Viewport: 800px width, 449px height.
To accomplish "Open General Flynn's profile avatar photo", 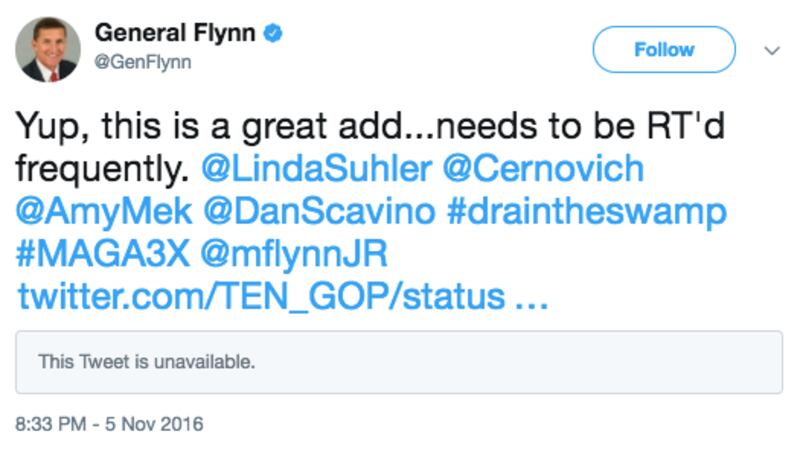I will coord(47,49).
